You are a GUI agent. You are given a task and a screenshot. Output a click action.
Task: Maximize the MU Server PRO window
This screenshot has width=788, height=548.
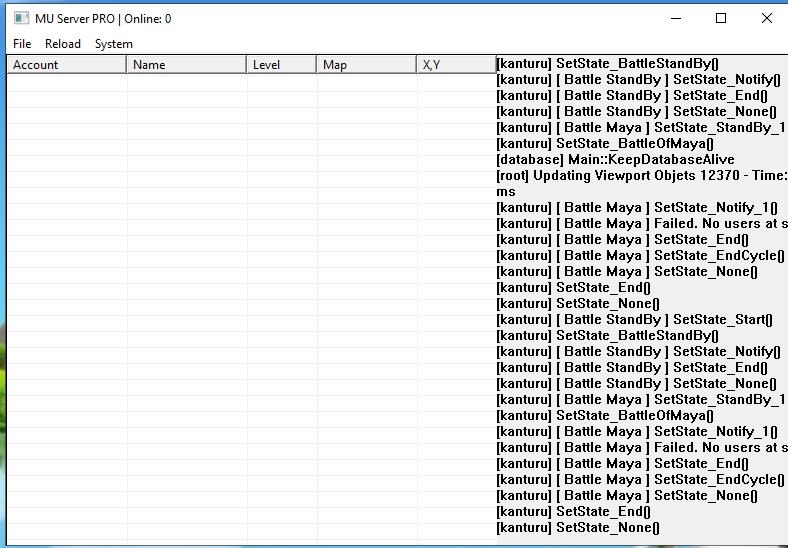[721, 18]
